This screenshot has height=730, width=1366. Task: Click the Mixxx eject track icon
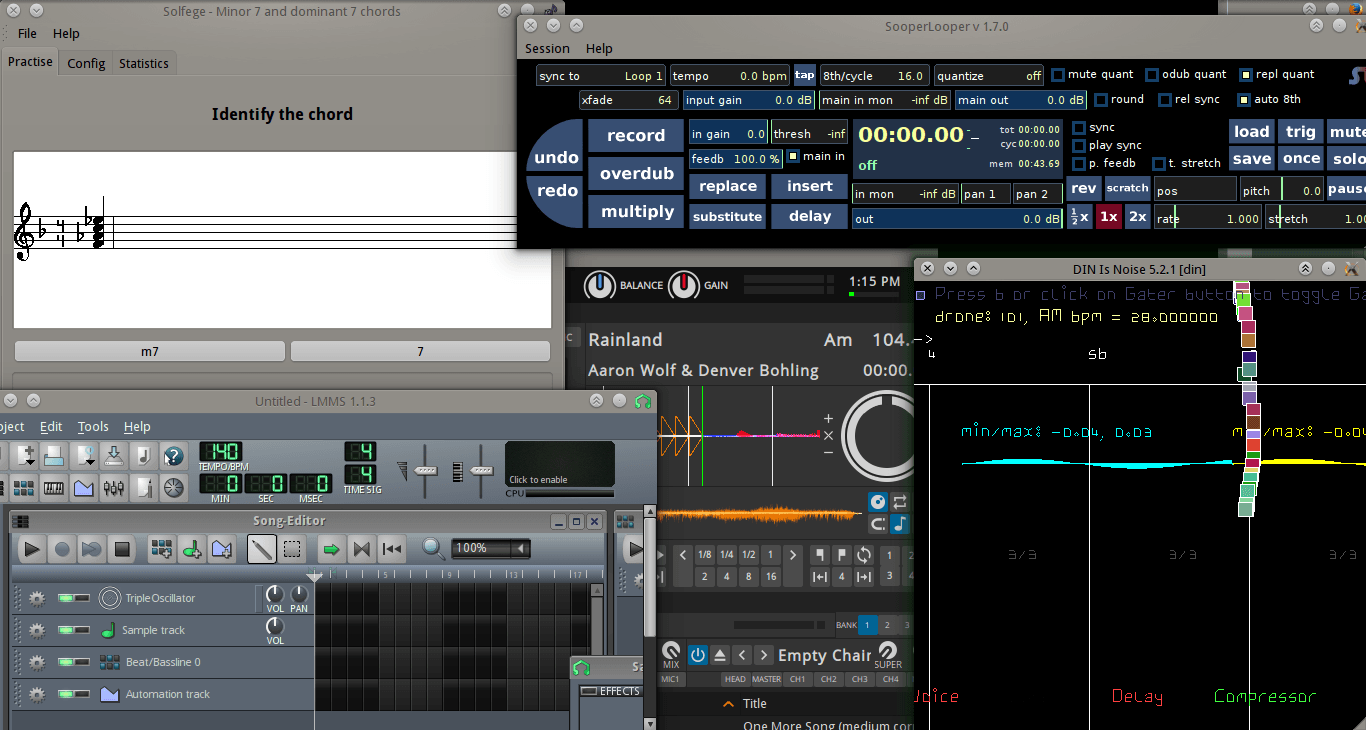click(720, 656)
